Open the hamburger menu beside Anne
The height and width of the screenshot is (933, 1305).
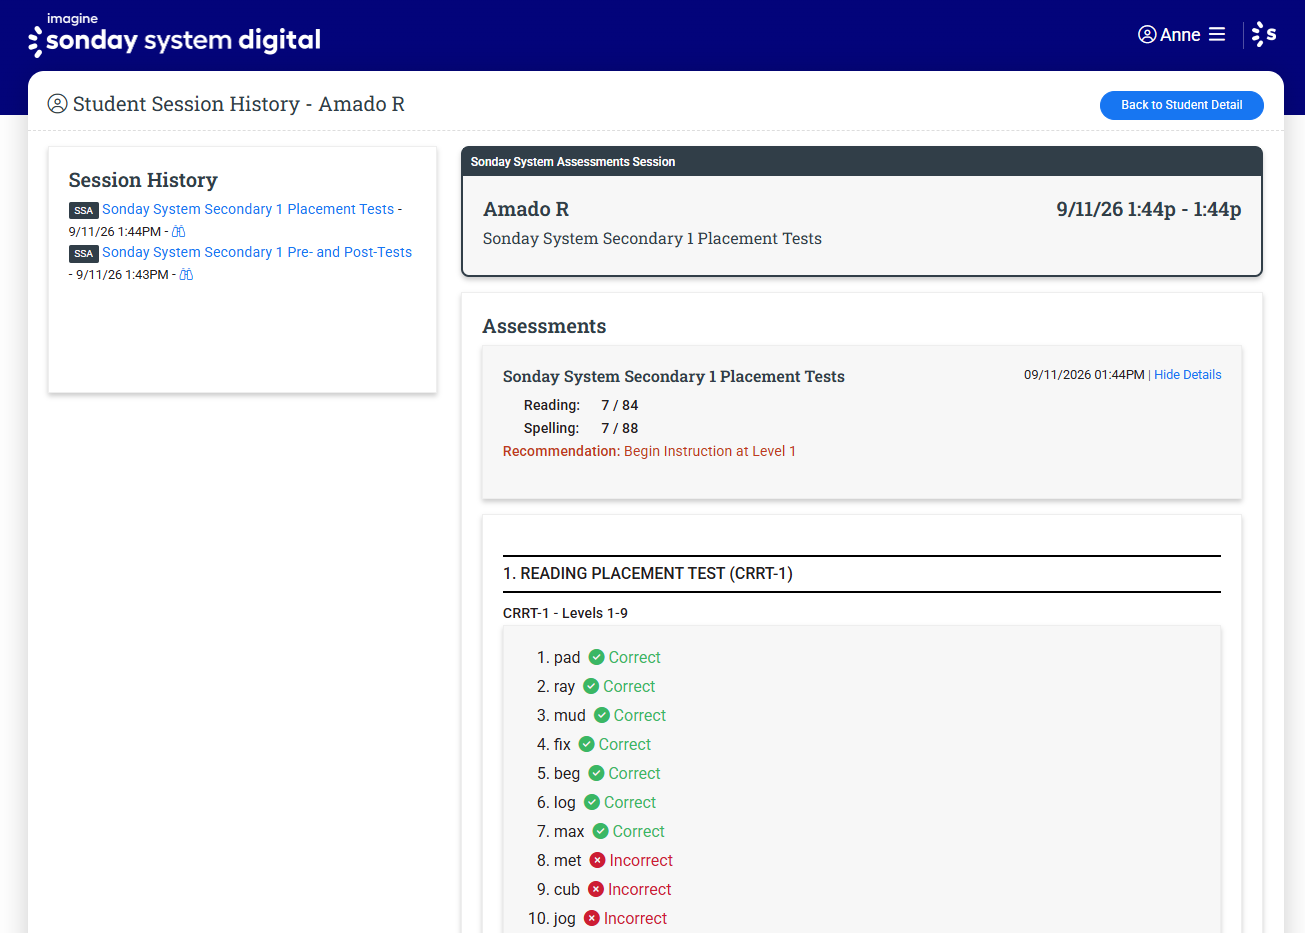[1217, 35]
